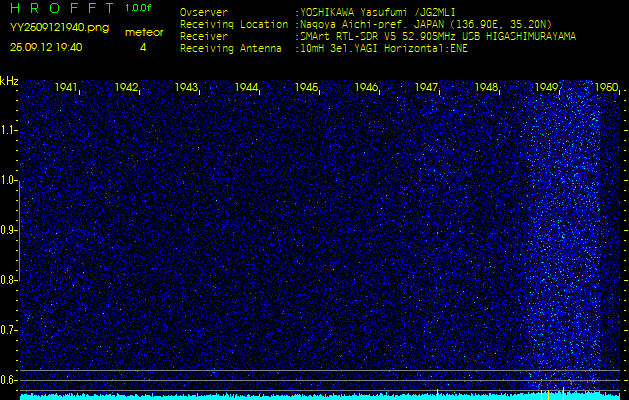Click the meteor count value 4

(143, 47)
